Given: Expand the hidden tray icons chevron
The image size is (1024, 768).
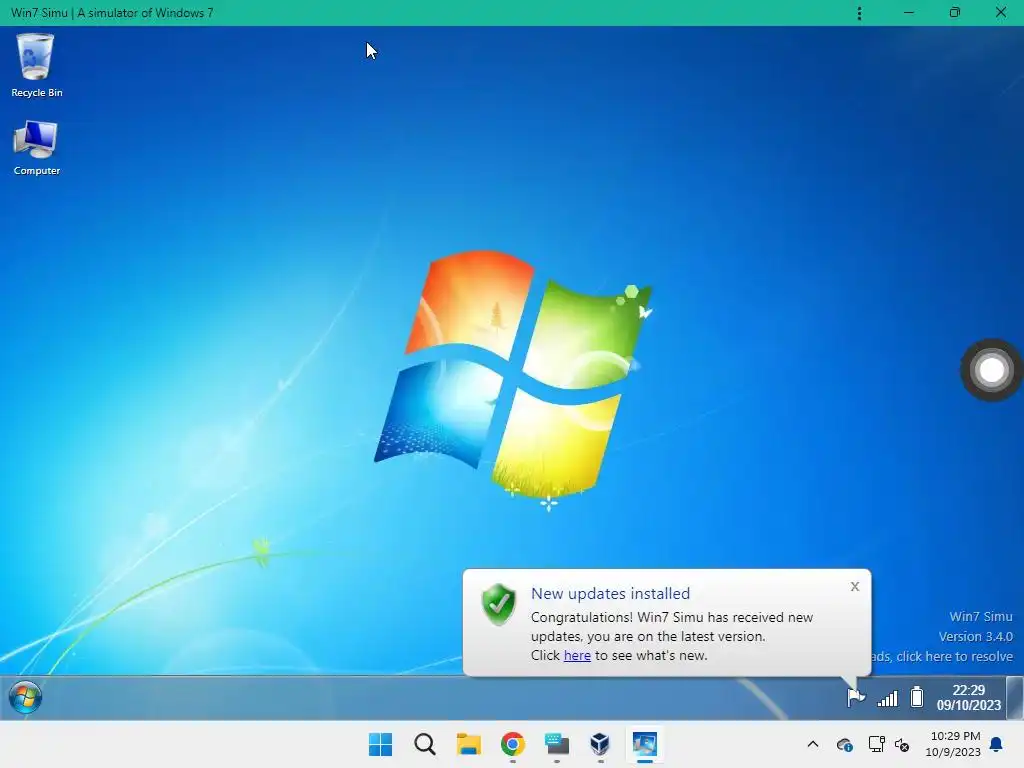Looking at the screenshot, I should tap(813, 744).
